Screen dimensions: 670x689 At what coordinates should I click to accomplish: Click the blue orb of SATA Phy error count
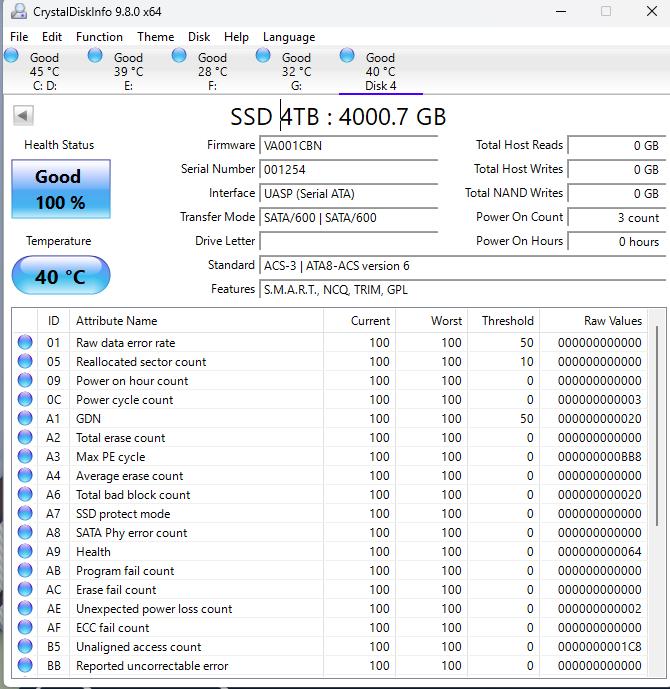(x=25, y=532)
